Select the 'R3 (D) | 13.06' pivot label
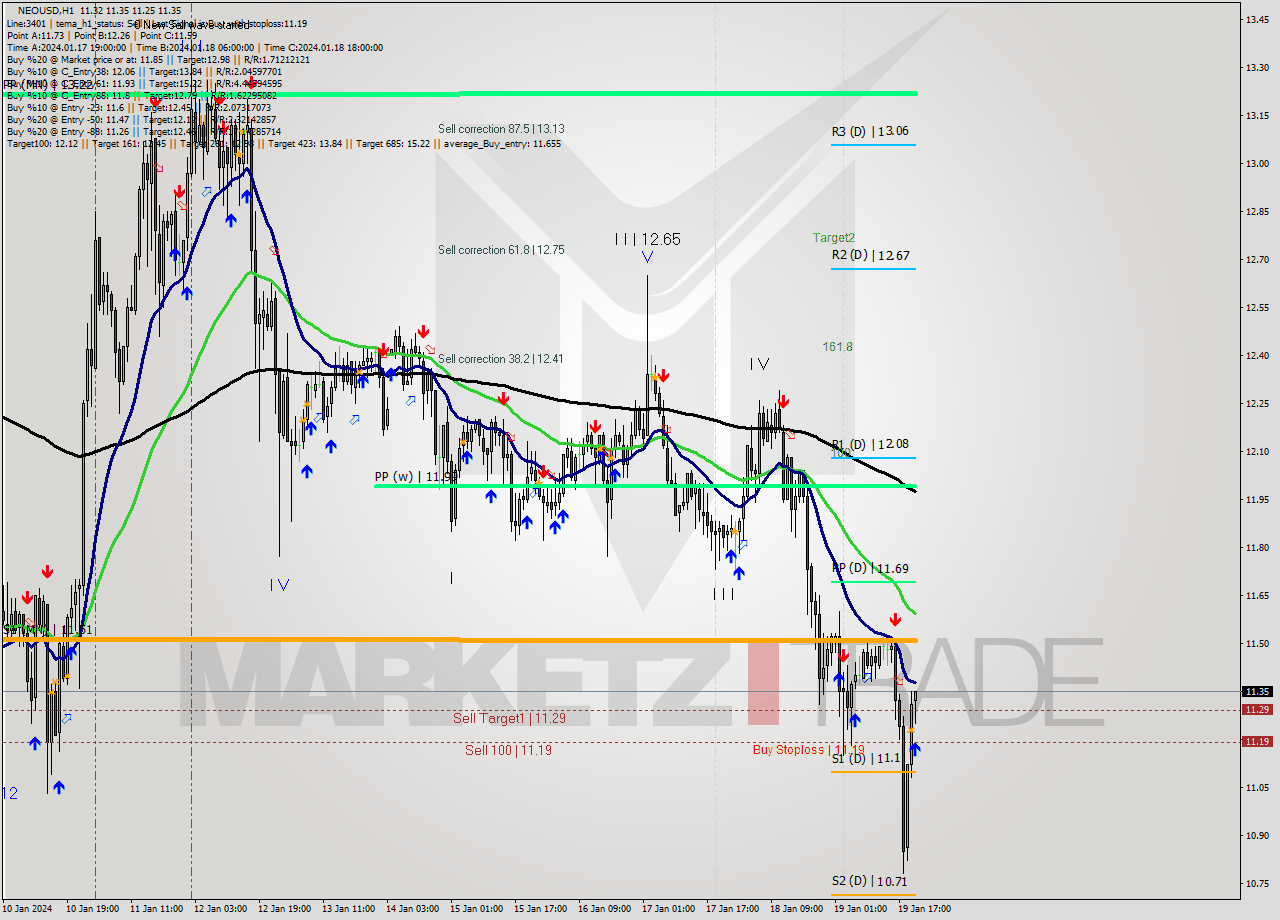 870,131
